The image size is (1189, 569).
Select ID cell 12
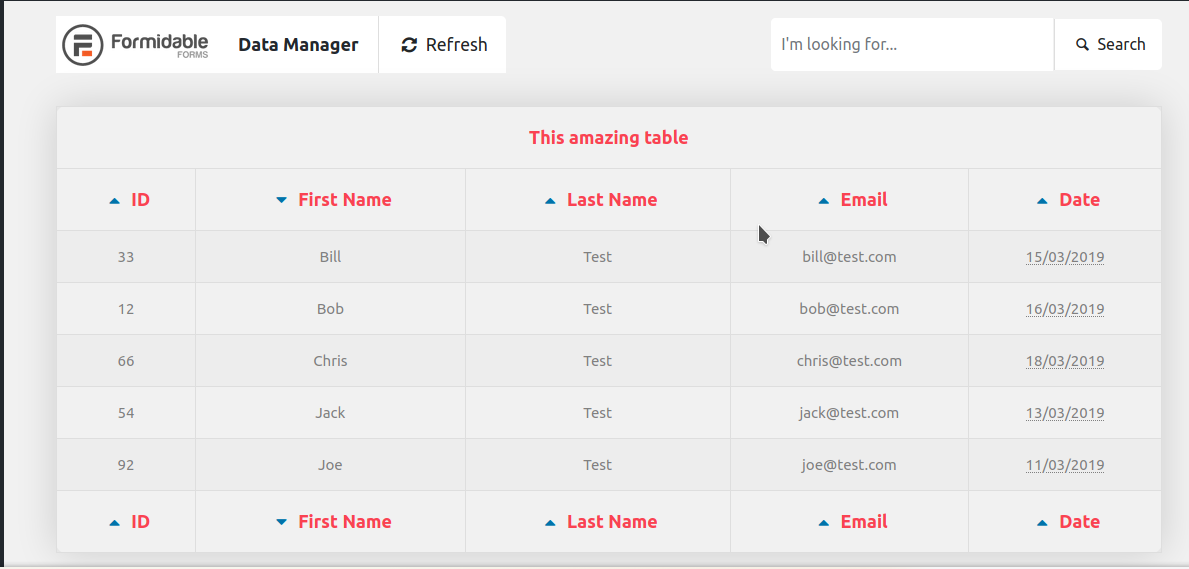tap(126, 309)
